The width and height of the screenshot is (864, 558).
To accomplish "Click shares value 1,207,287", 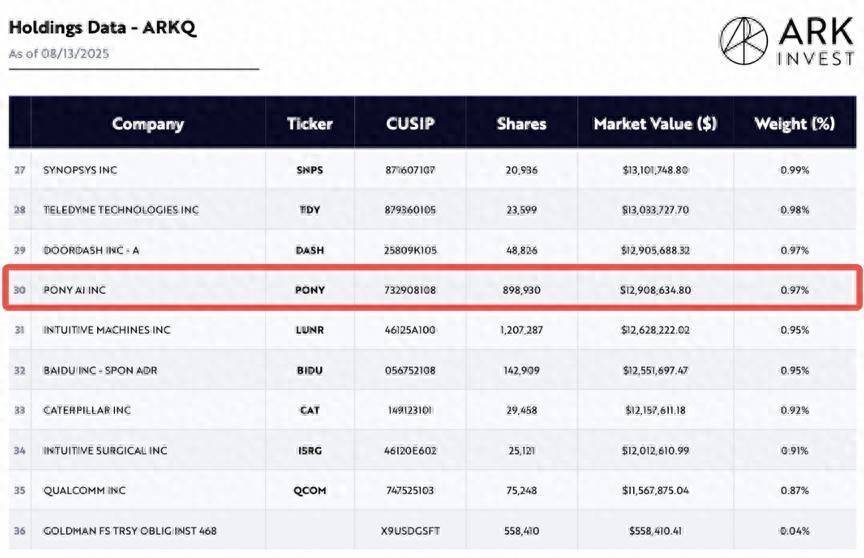I will (521, 330).
